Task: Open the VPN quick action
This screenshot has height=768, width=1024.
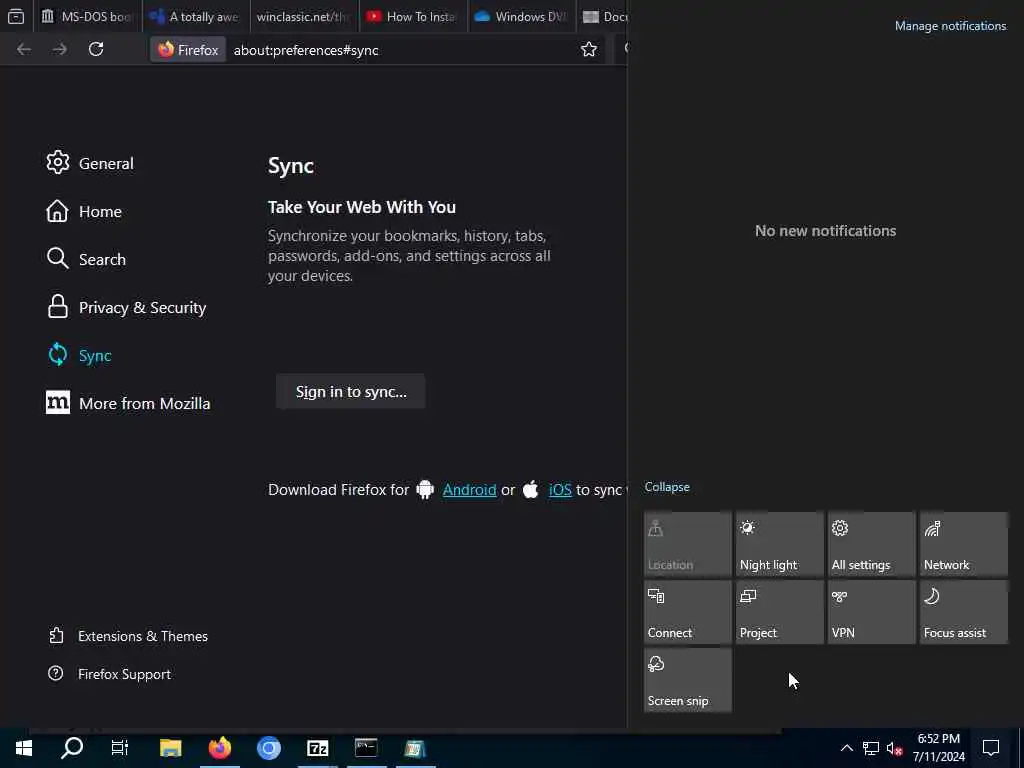Action: click(872, 612)
